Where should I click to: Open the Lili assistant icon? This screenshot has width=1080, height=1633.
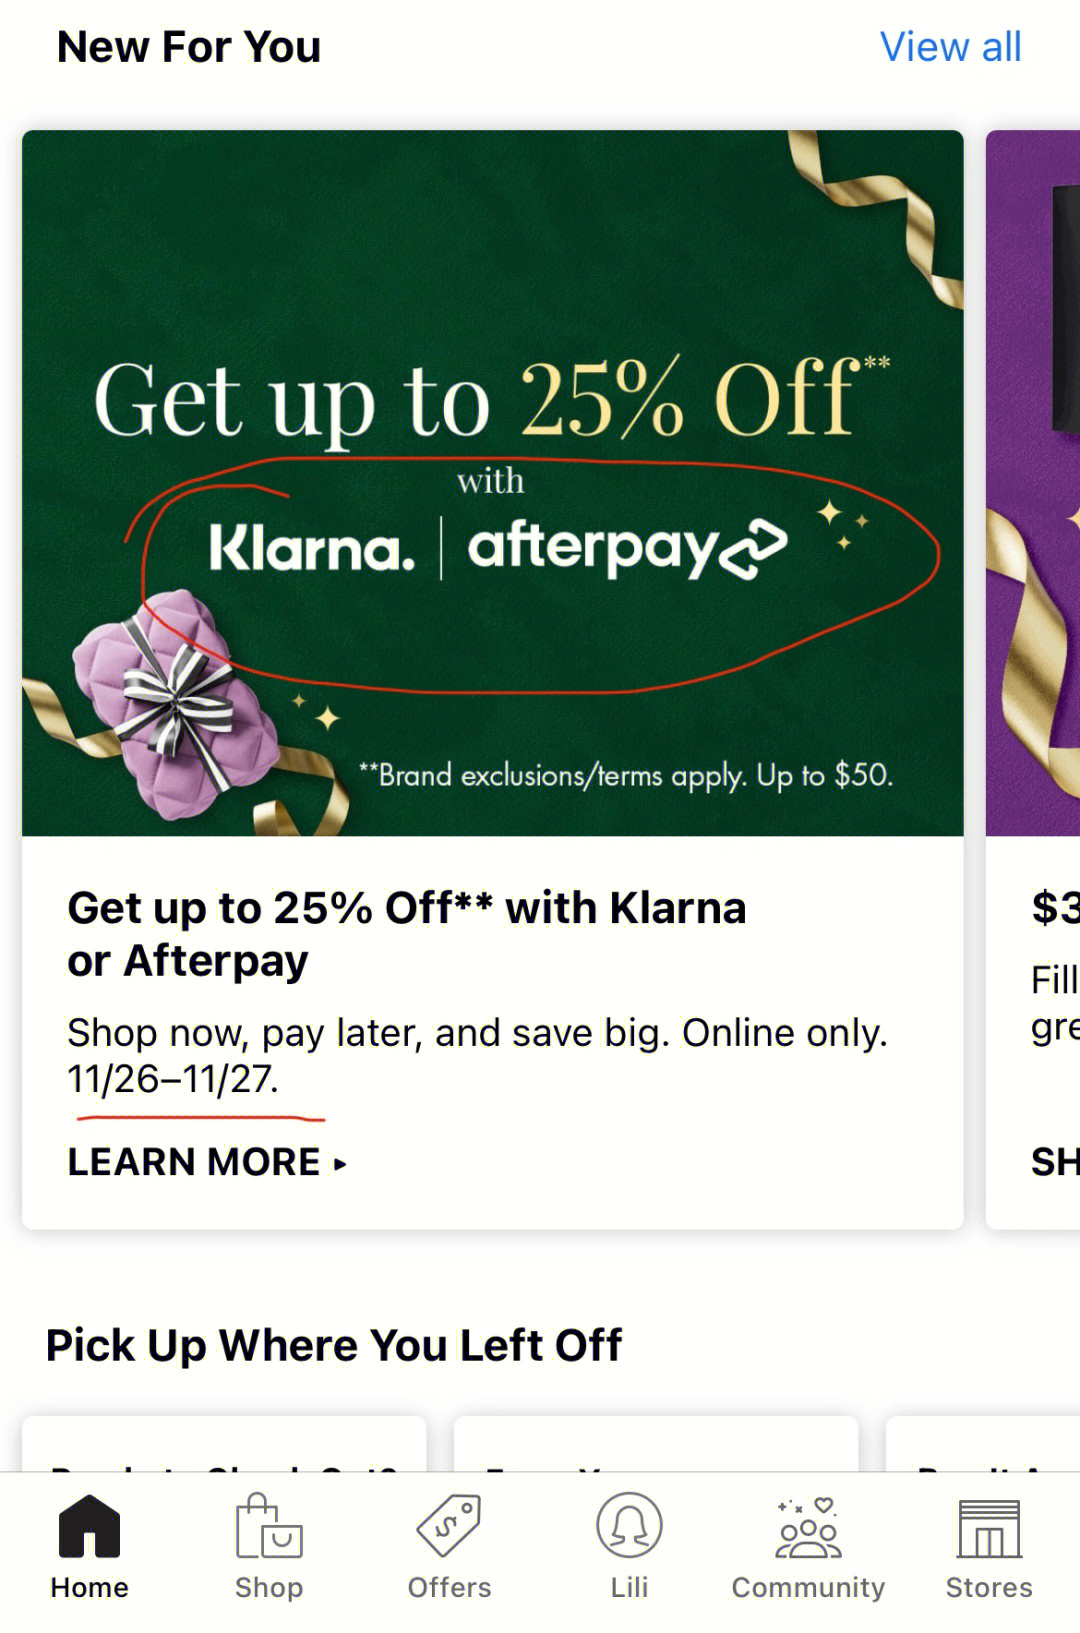click(x=629, y=1526)
